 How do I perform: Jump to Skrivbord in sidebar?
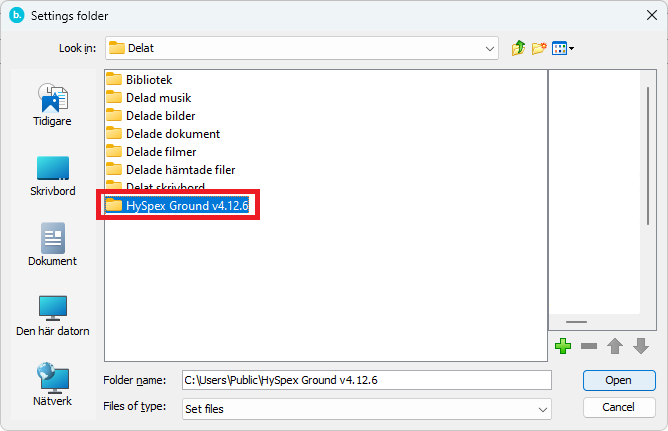click(52, 175)
